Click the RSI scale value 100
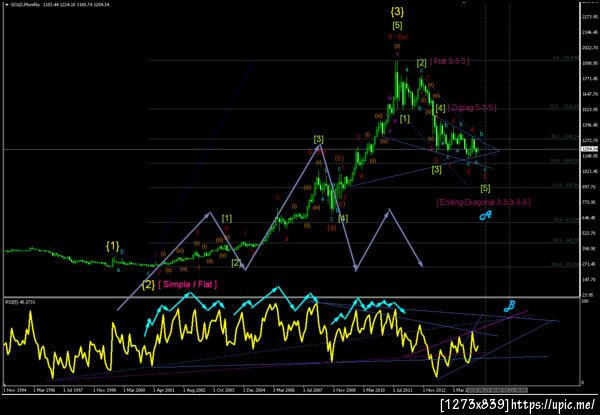 pyautogui.click(x=585, y=302)
